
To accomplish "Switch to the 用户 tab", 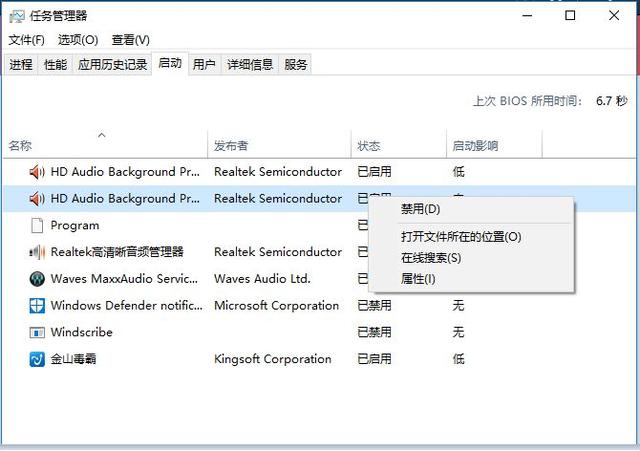I will [x=204, y=64].
